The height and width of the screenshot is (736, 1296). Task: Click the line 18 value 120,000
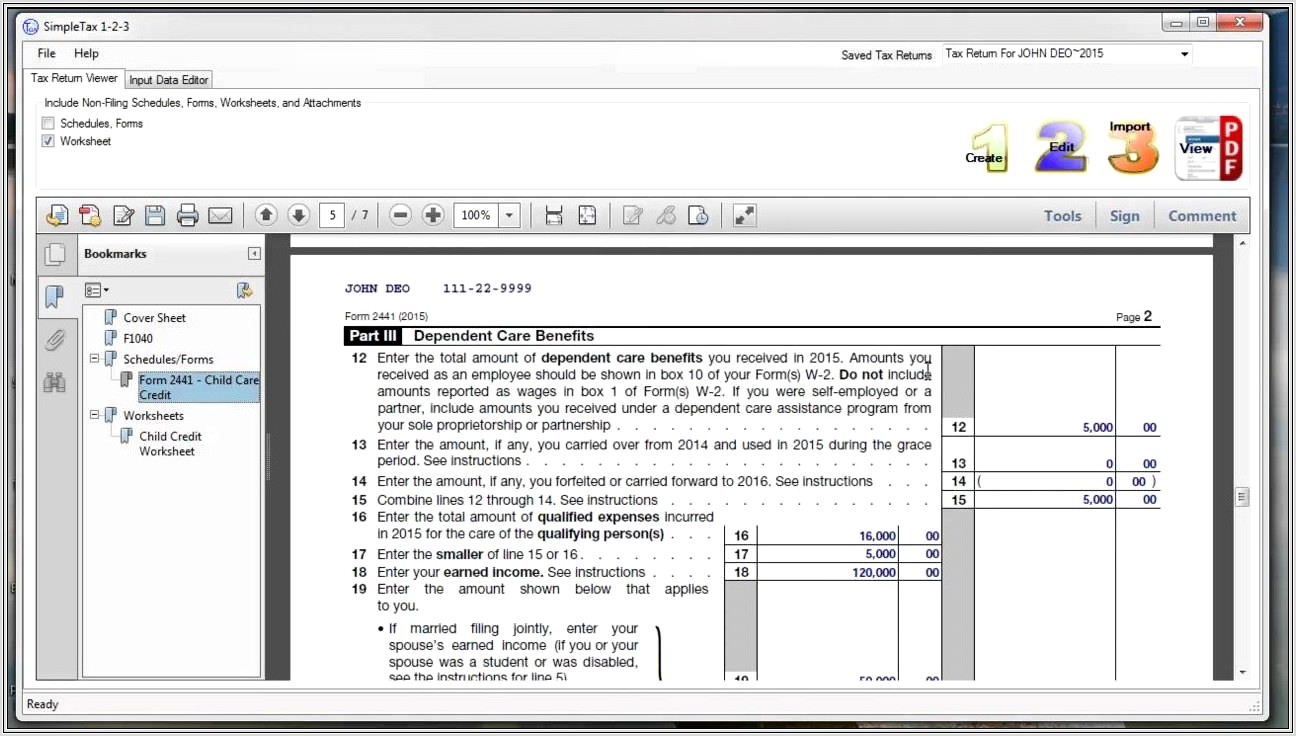[x=875, y=572]
